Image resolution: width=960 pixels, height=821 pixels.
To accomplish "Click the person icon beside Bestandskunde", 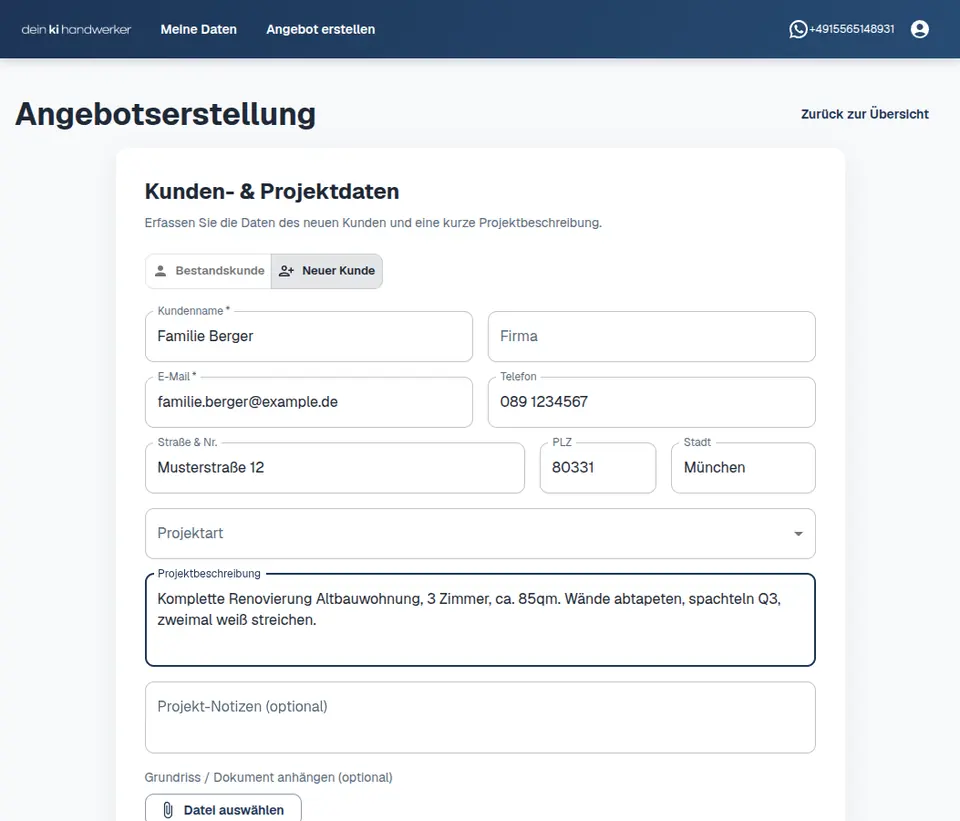I will [160, 271].
